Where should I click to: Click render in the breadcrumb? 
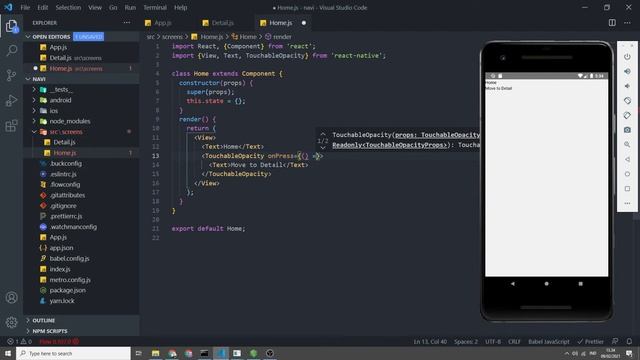click(282, 37)
